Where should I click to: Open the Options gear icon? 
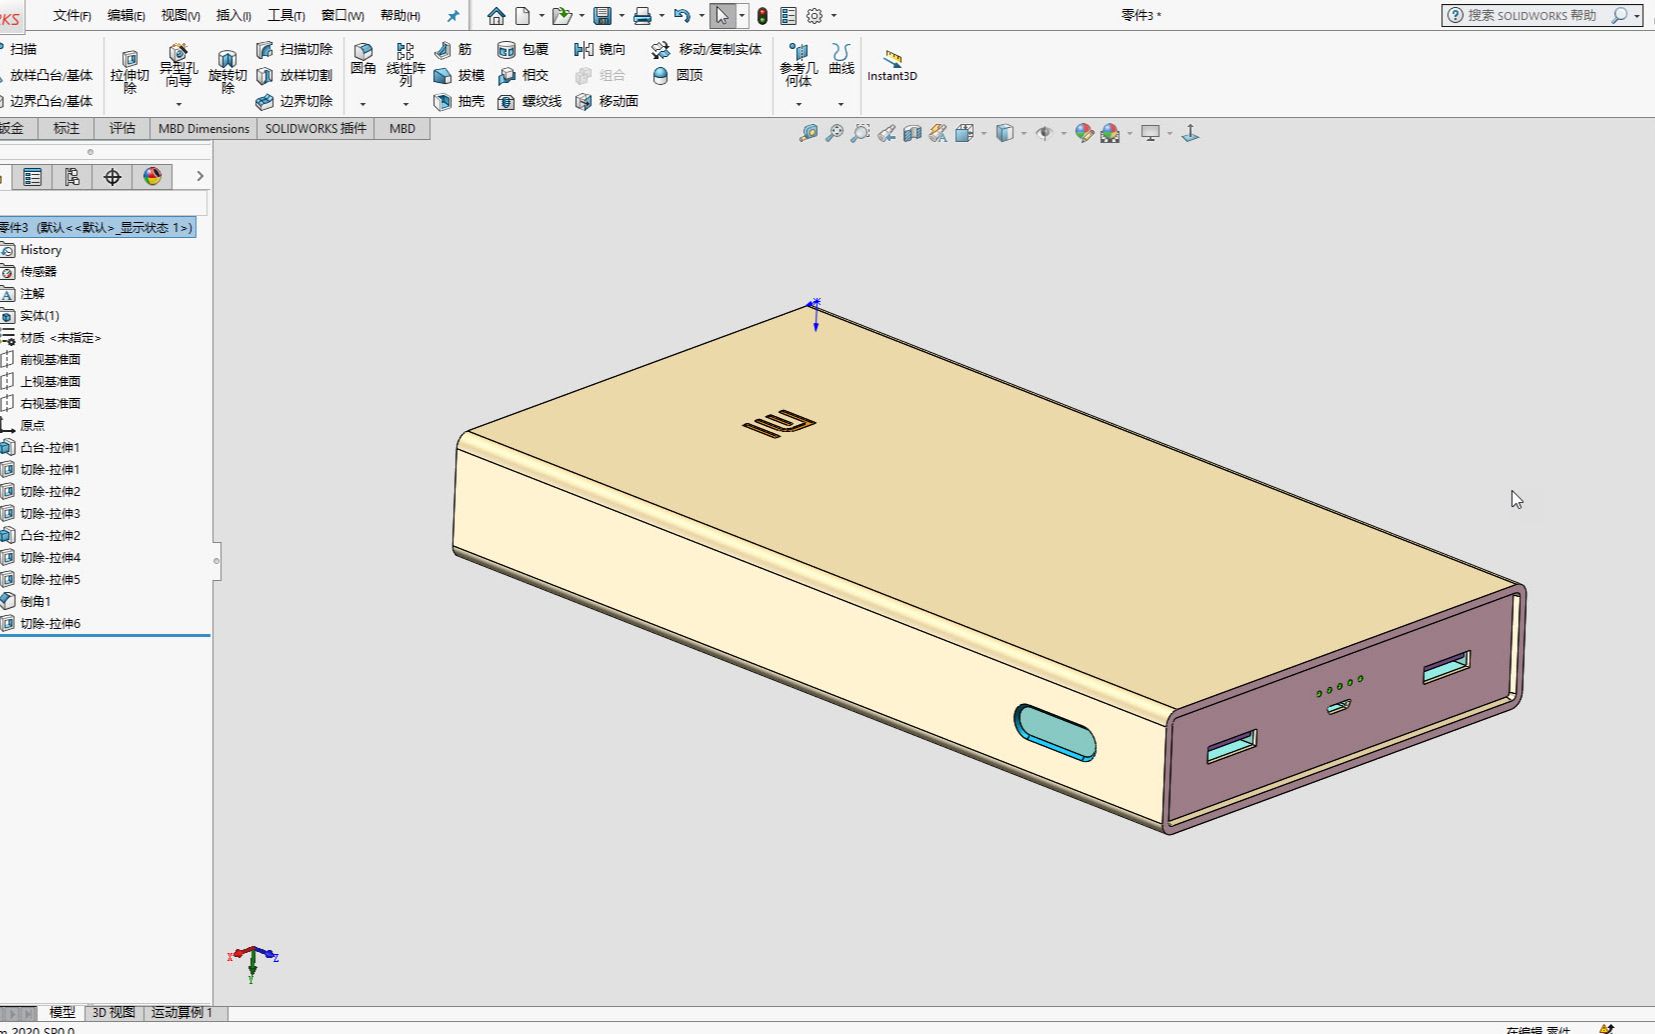point(814,16)
